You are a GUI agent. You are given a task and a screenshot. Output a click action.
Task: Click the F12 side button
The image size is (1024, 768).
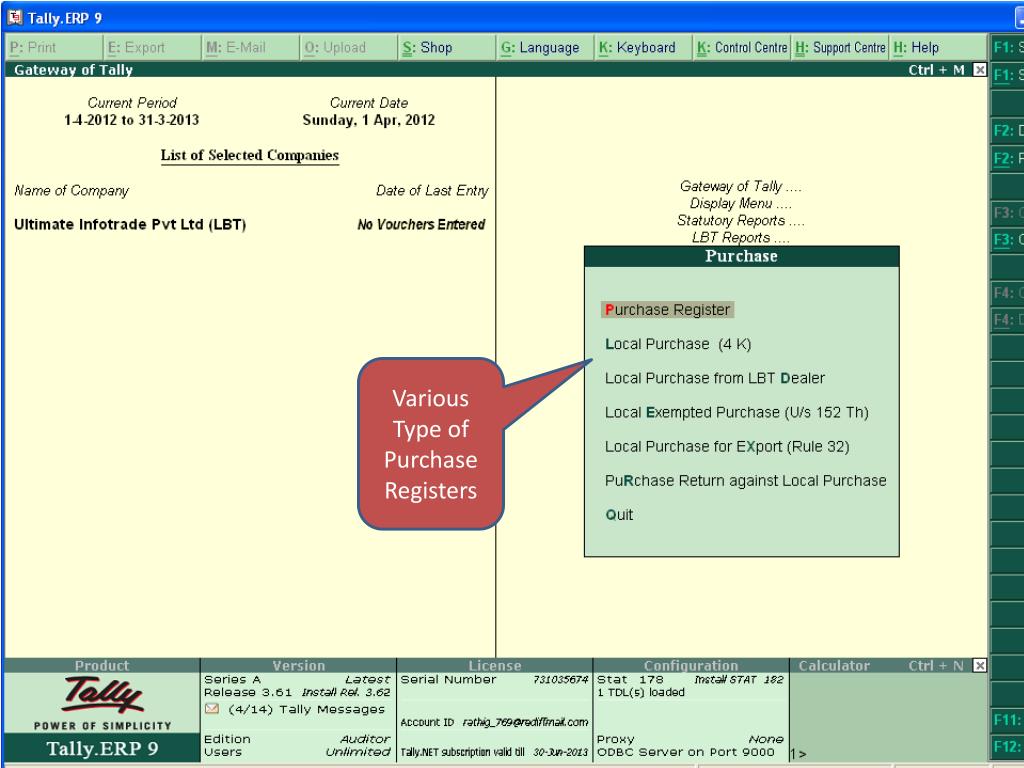pyautogui.click(x=1007, y=746)
